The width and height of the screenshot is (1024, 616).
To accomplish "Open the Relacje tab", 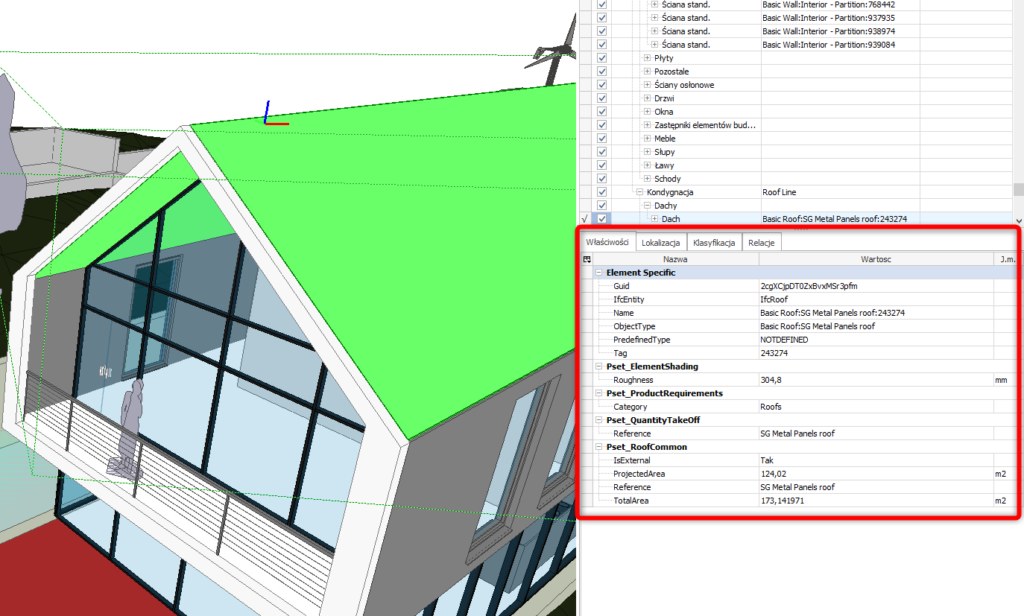I will tap(762, 243).
